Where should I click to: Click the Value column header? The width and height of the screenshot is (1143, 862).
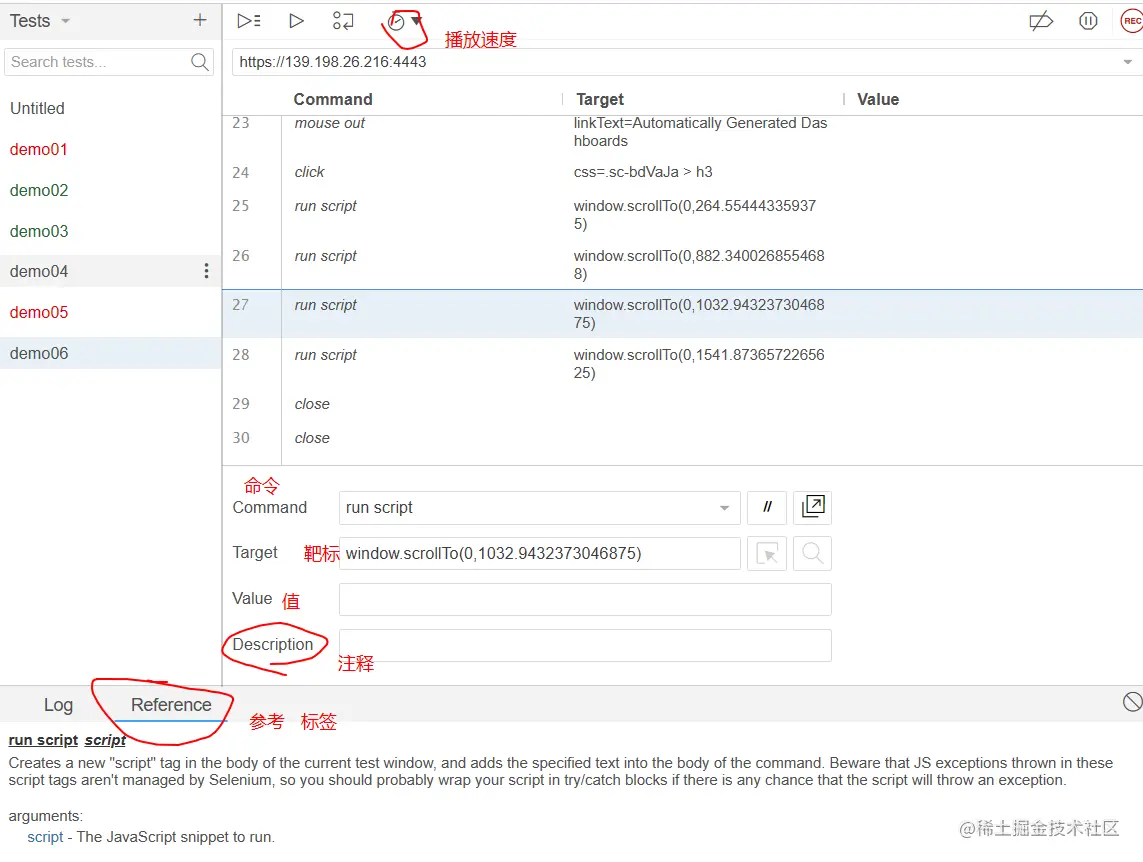pos(878,99)
